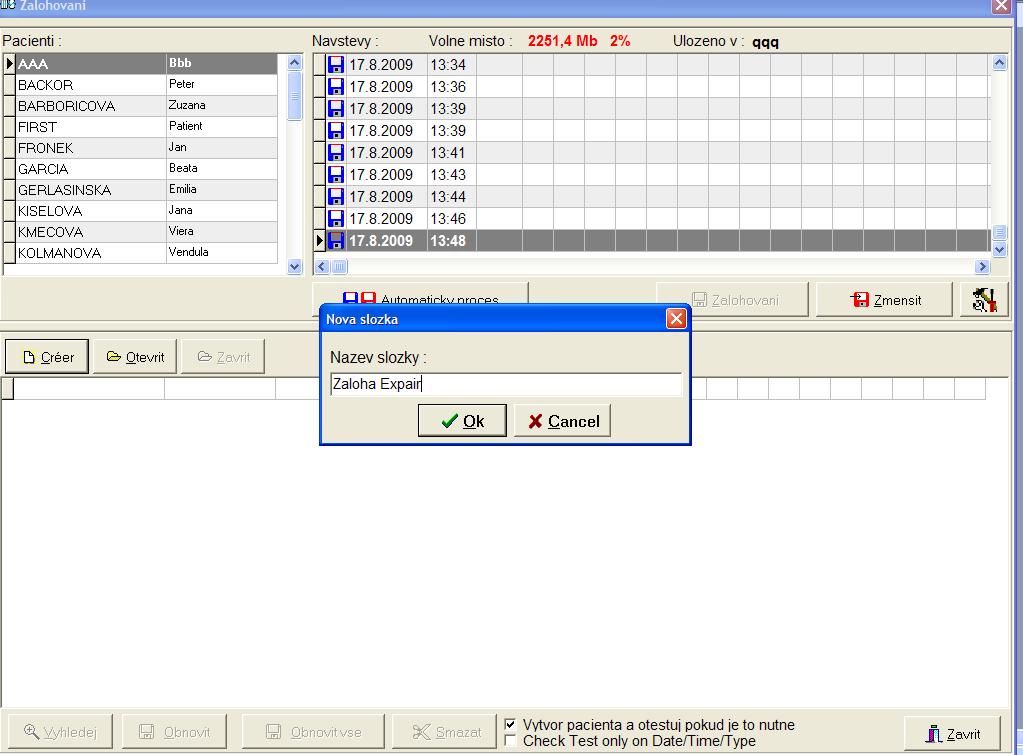Select the KISELOVA Jana patient row
The width and height of the screenshot is (1023, 755).
pyautogui.click(x=140, y=211)
